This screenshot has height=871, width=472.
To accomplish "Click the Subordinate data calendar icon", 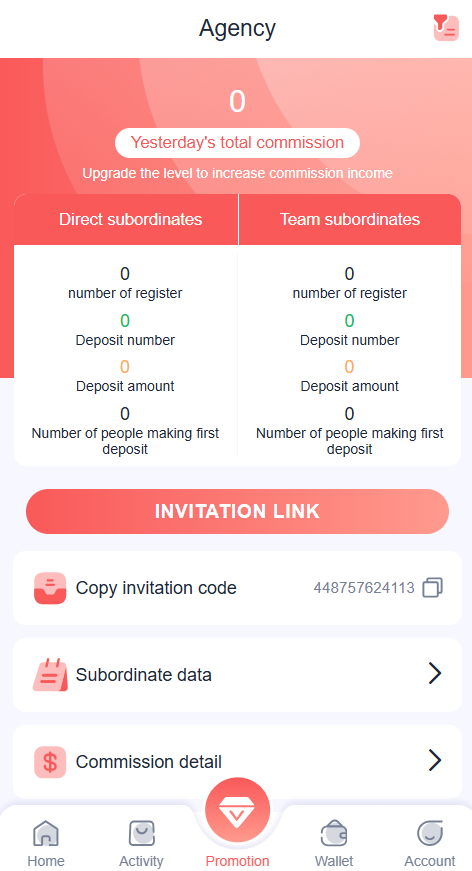I will pyautogui.click(x=50, y=674).
